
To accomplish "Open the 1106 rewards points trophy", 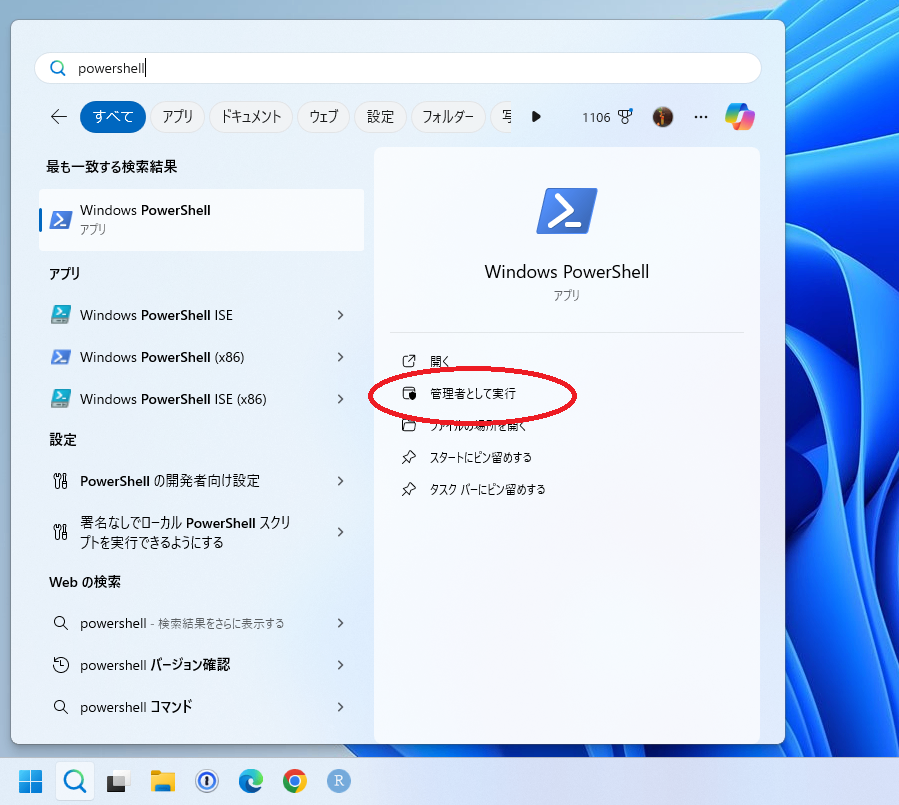I will (x=608, y=117).
